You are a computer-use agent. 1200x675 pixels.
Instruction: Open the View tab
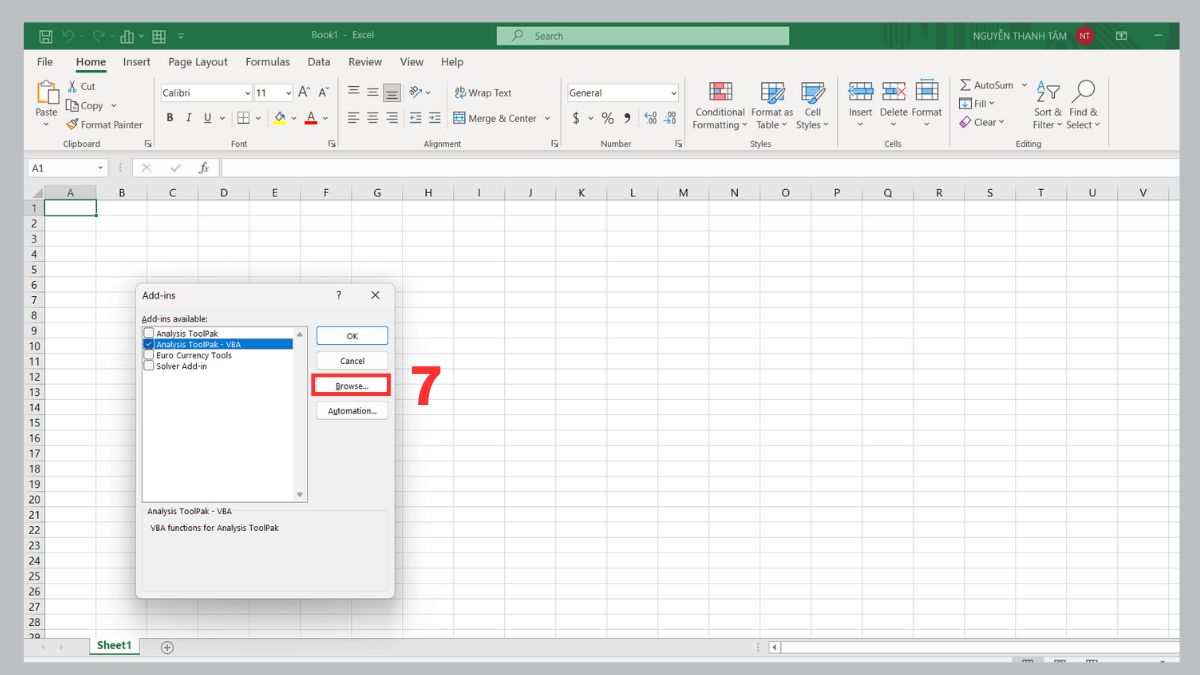pyautogui.click(x=412, y=62)
